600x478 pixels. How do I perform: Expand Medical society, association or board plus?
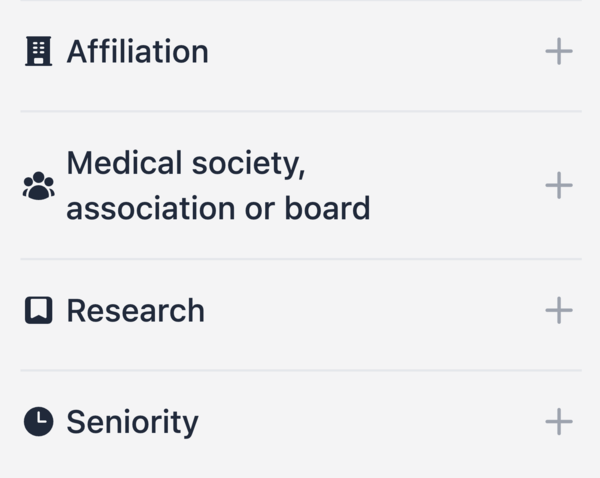point(559,186)
